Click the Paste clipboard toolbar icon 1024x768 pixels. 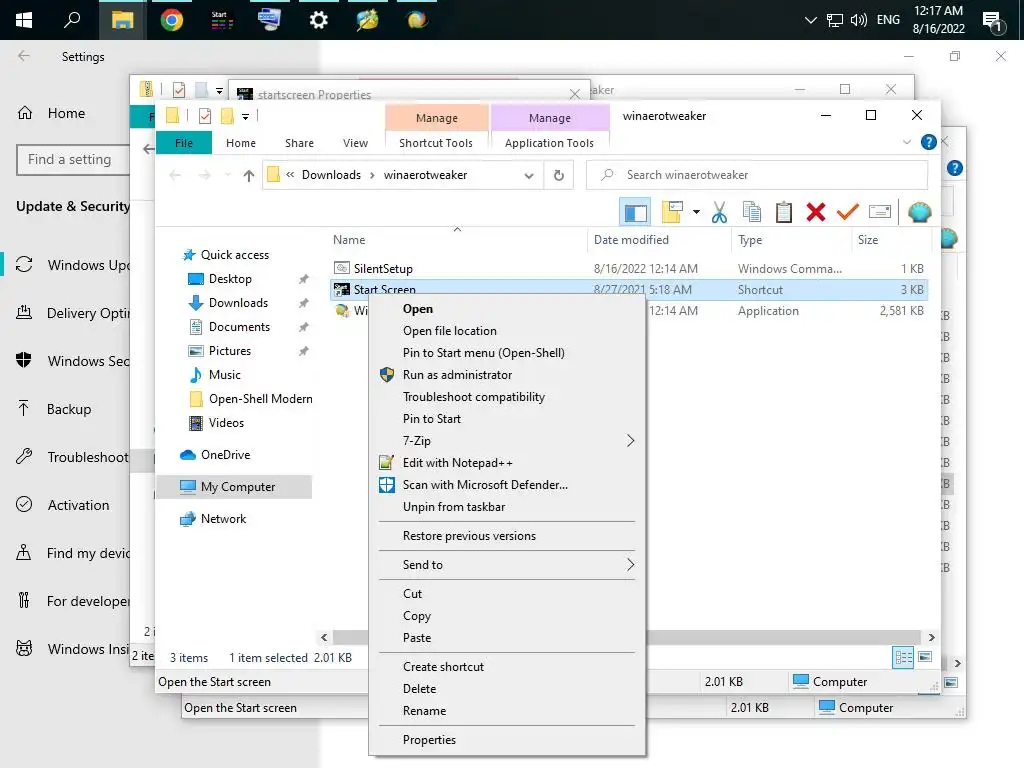pos(784,212)
